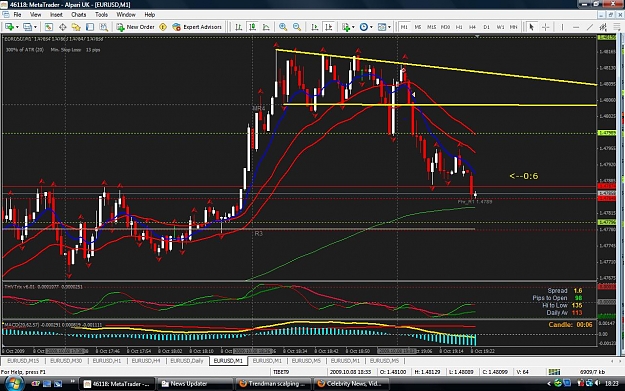Screen dimensions: 625x391
Task: Select the M30 timeframe button
Action: coord(446,27)
